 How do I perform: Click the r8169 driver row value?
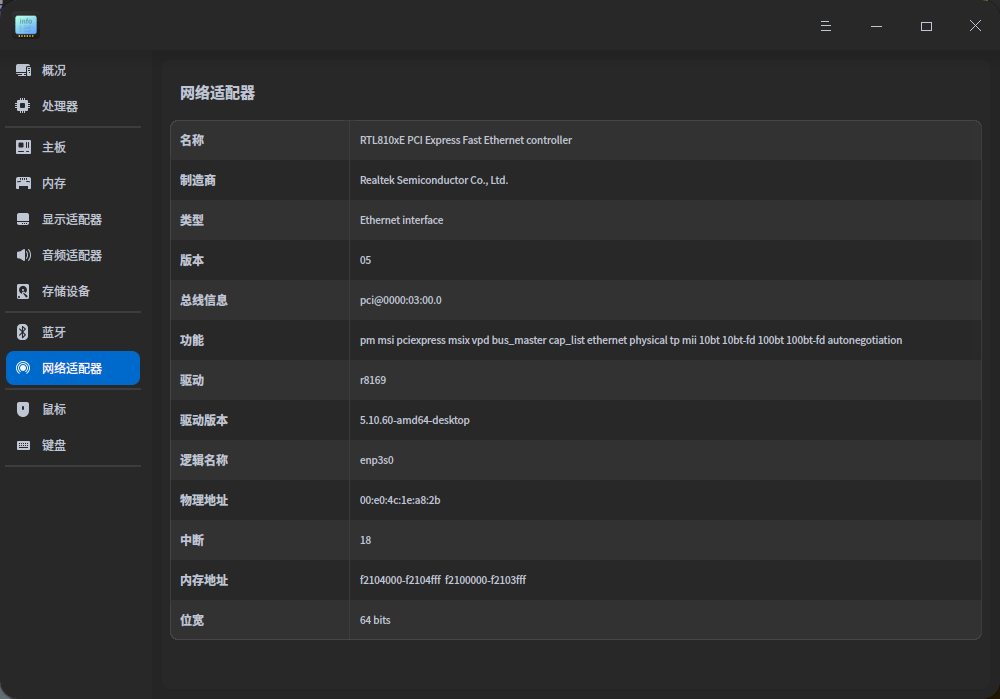pos(372,380)
